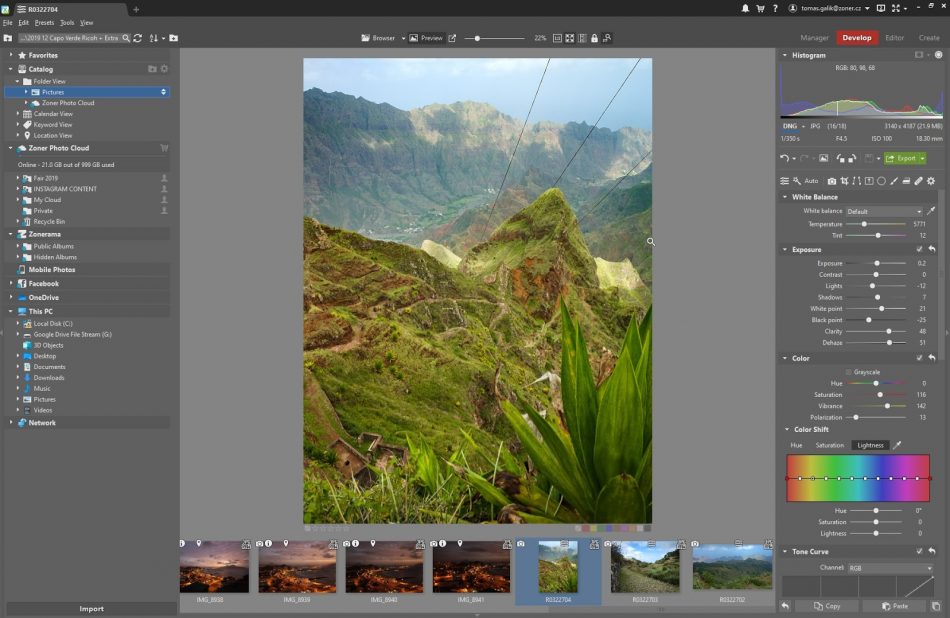This screenshot has width=950, height=618.
Task: Switch to the Manager module
Action: [814, 38]
